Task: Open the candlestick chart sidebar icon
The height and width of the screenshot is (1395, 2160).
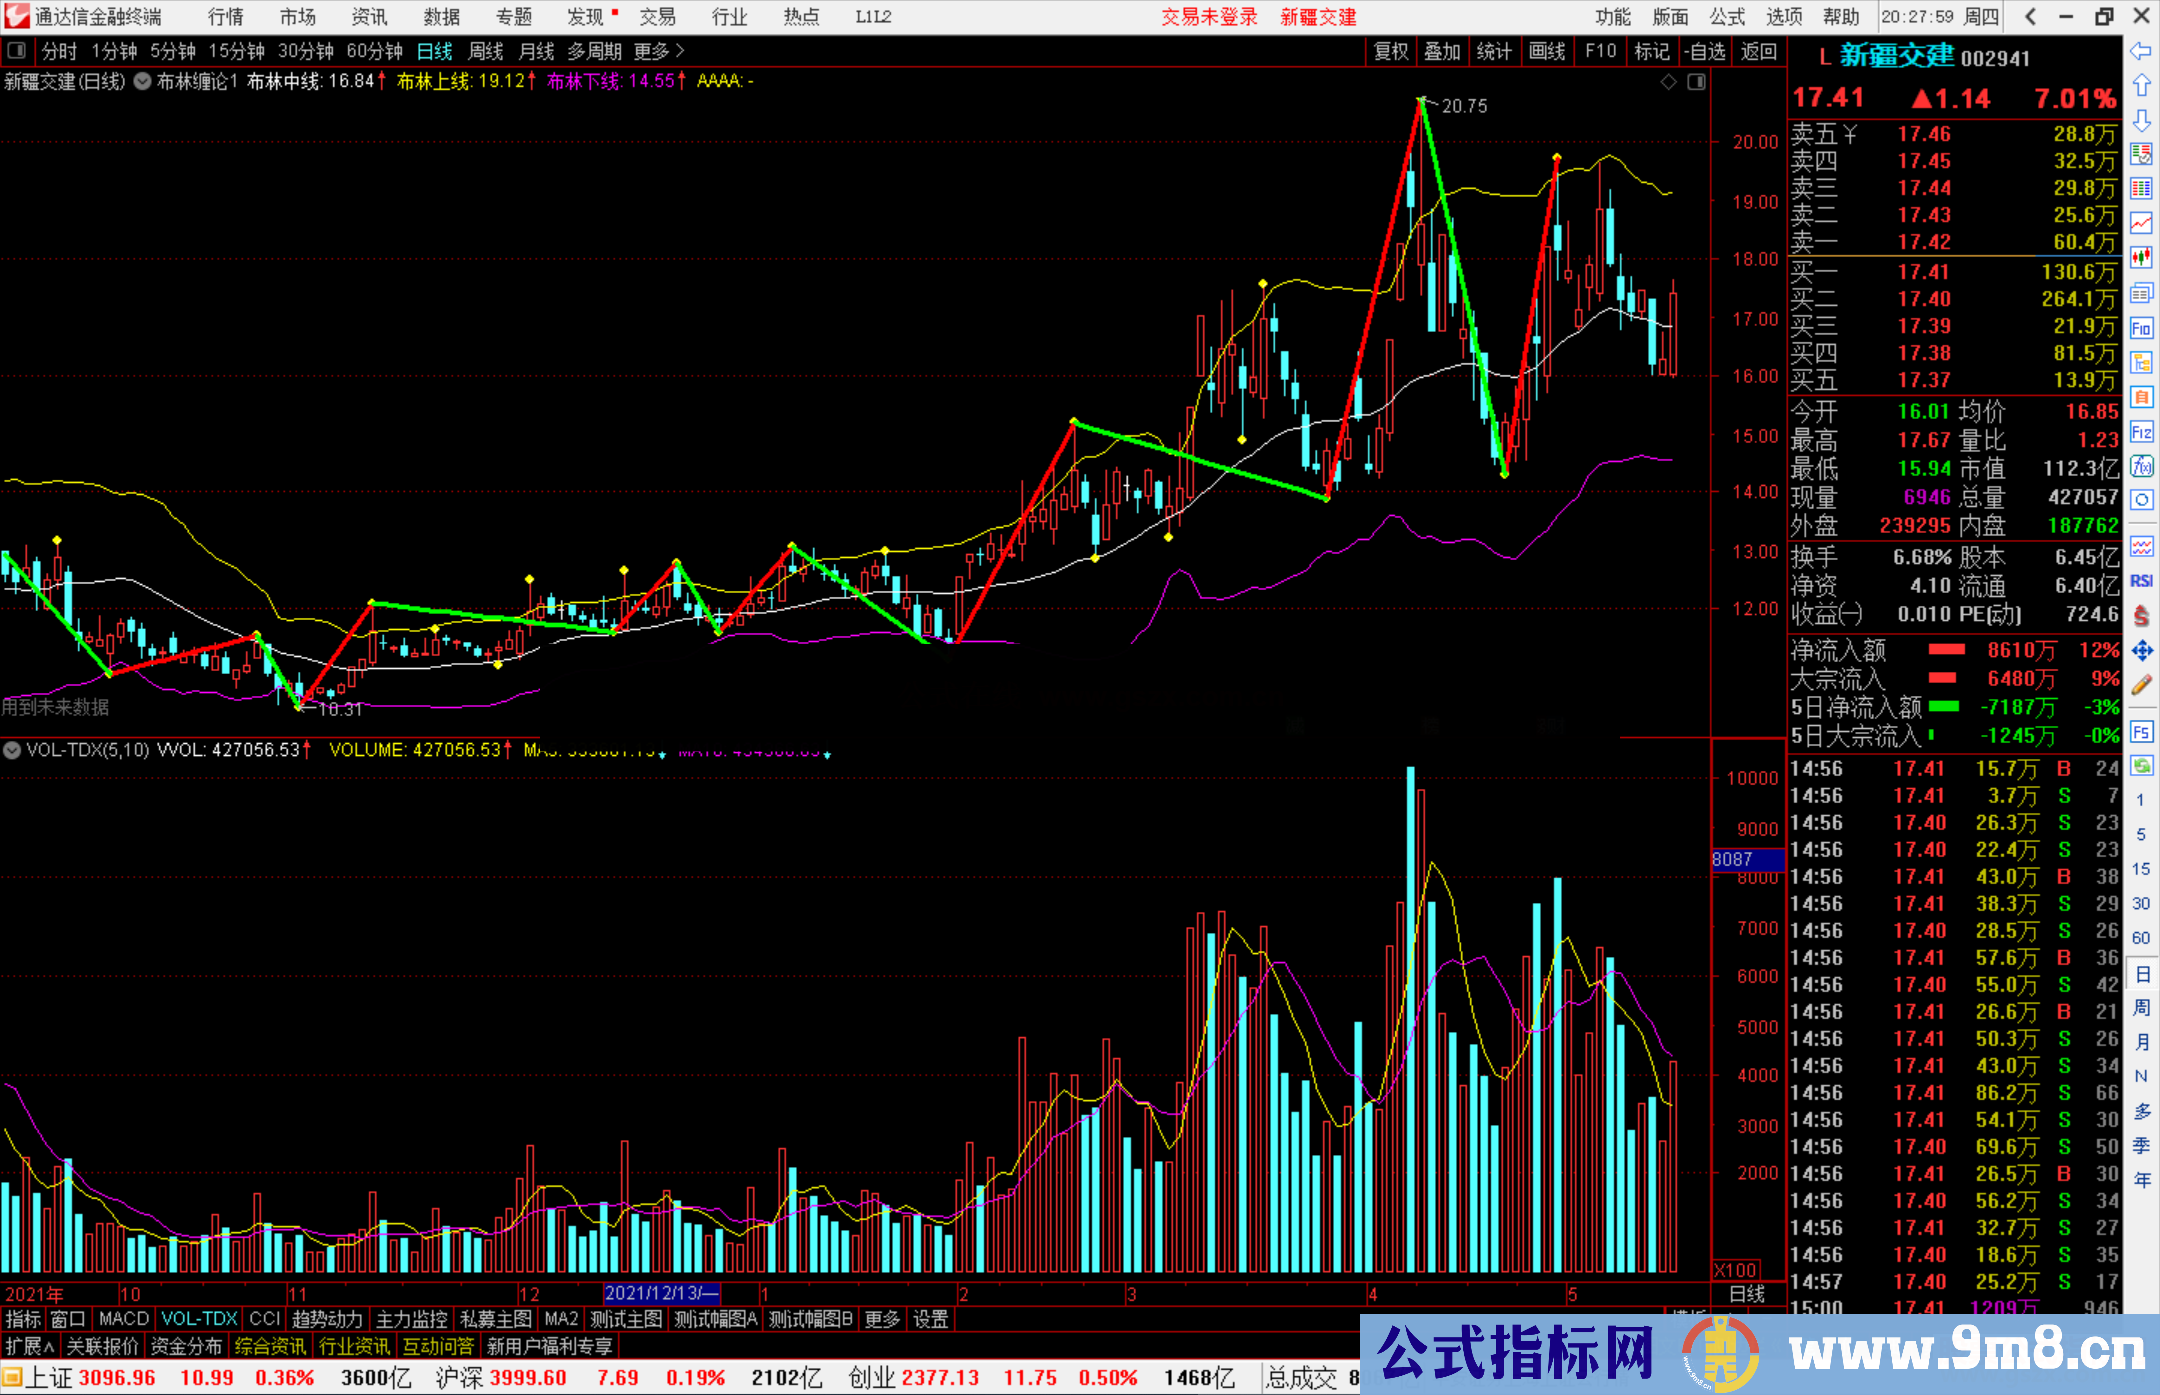Action: click(2141, 258)
